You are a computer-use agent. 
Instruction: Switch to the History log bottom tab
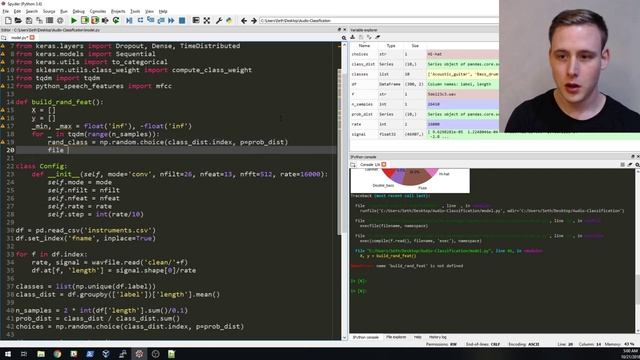tap(438, 337)
